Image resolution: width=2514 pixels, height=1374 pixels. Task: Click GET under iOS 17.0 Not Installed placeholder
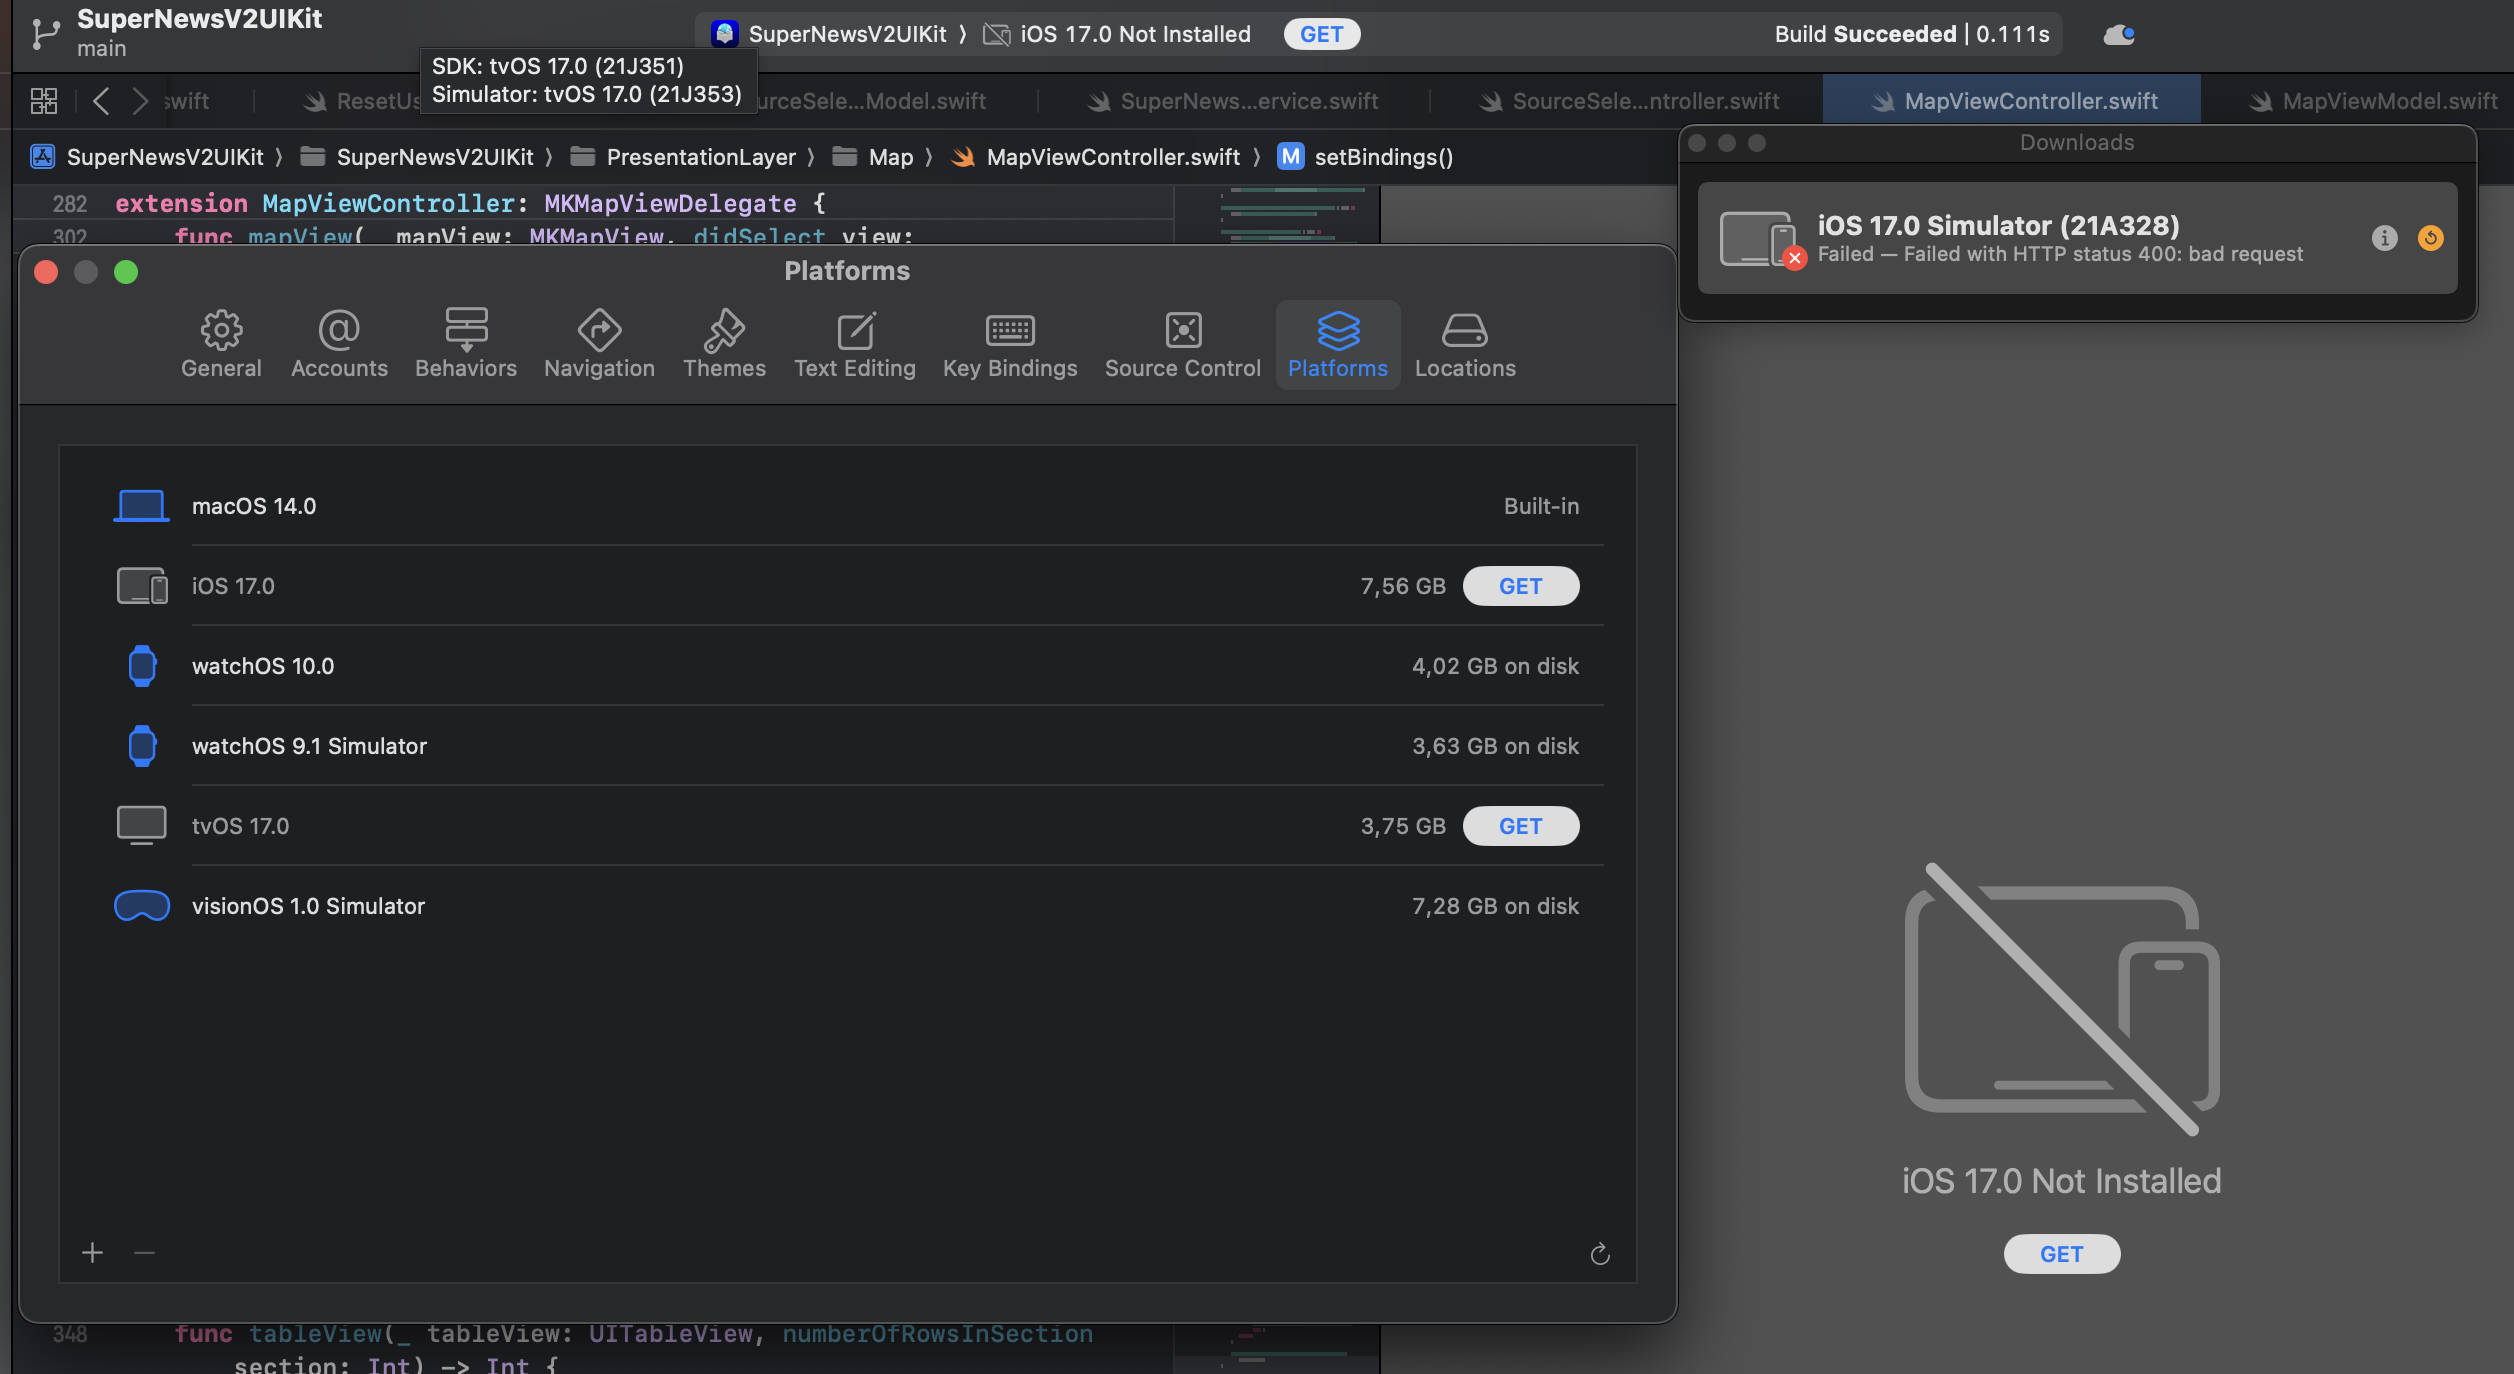click(x=2062, y=1254)
